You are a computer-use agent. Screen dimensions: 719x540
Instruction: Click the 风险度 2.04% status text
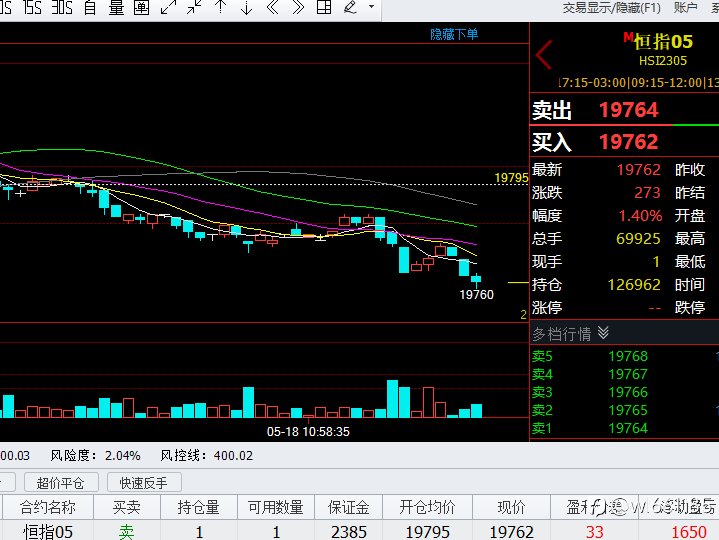[95, 456]
